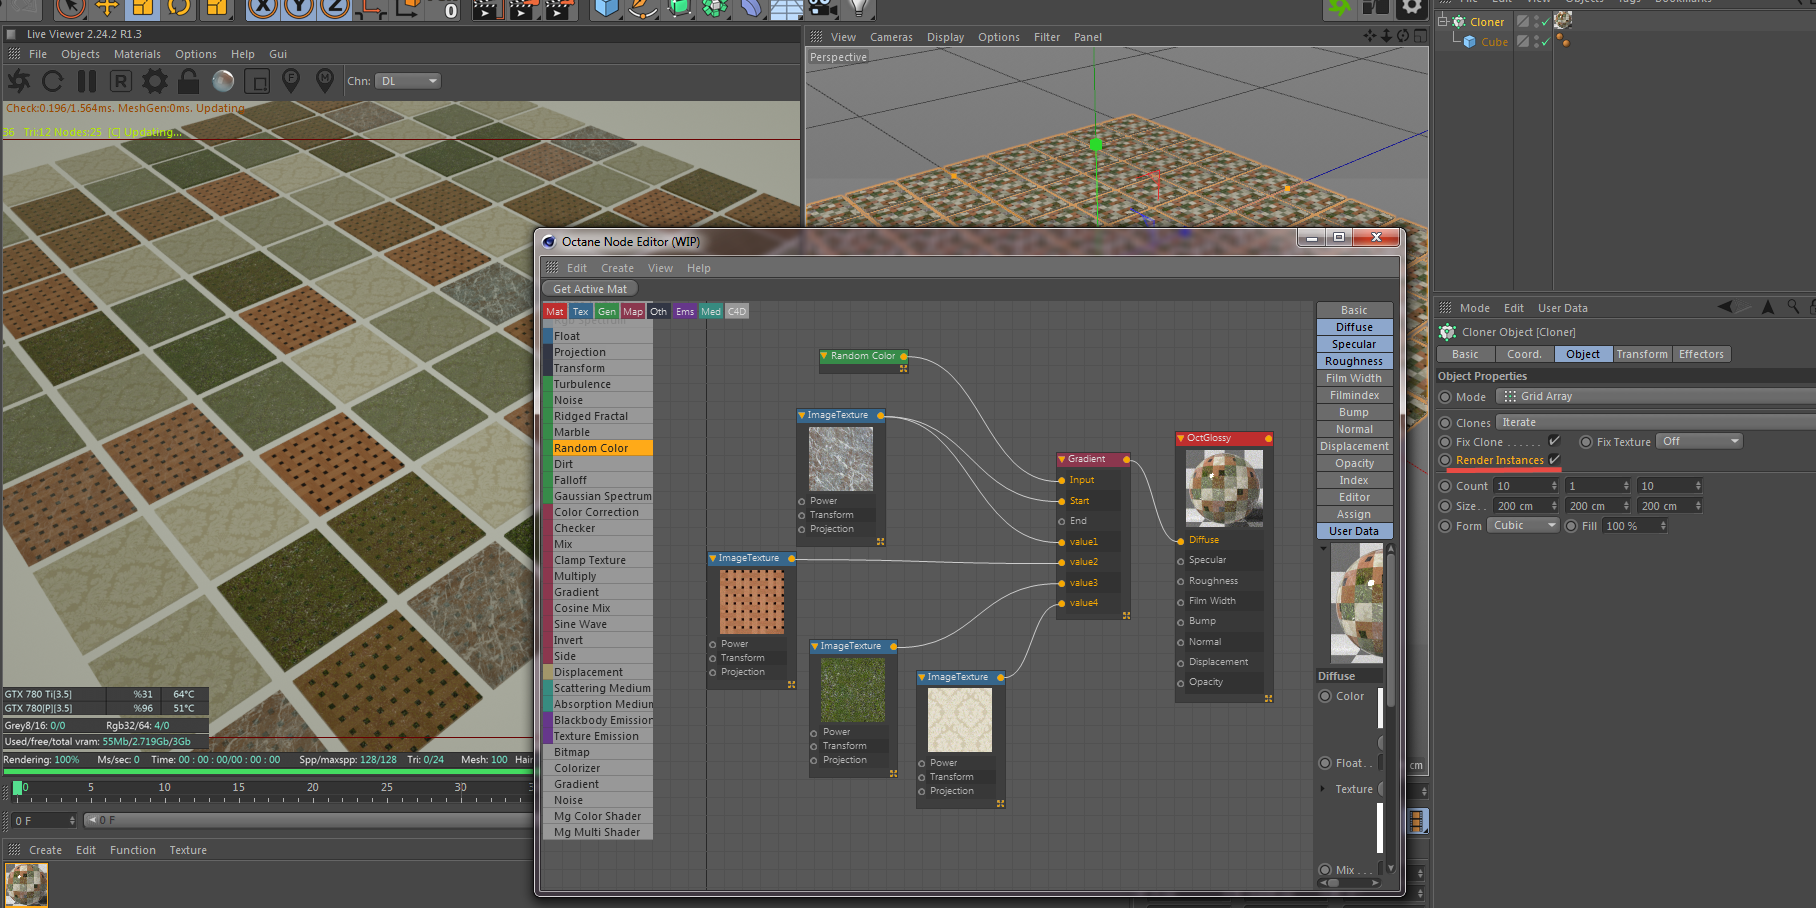The width and height of the screenshot is (1816, 908).
Task: Toggle the Ems node filter button
Action: tap(684, 311)
